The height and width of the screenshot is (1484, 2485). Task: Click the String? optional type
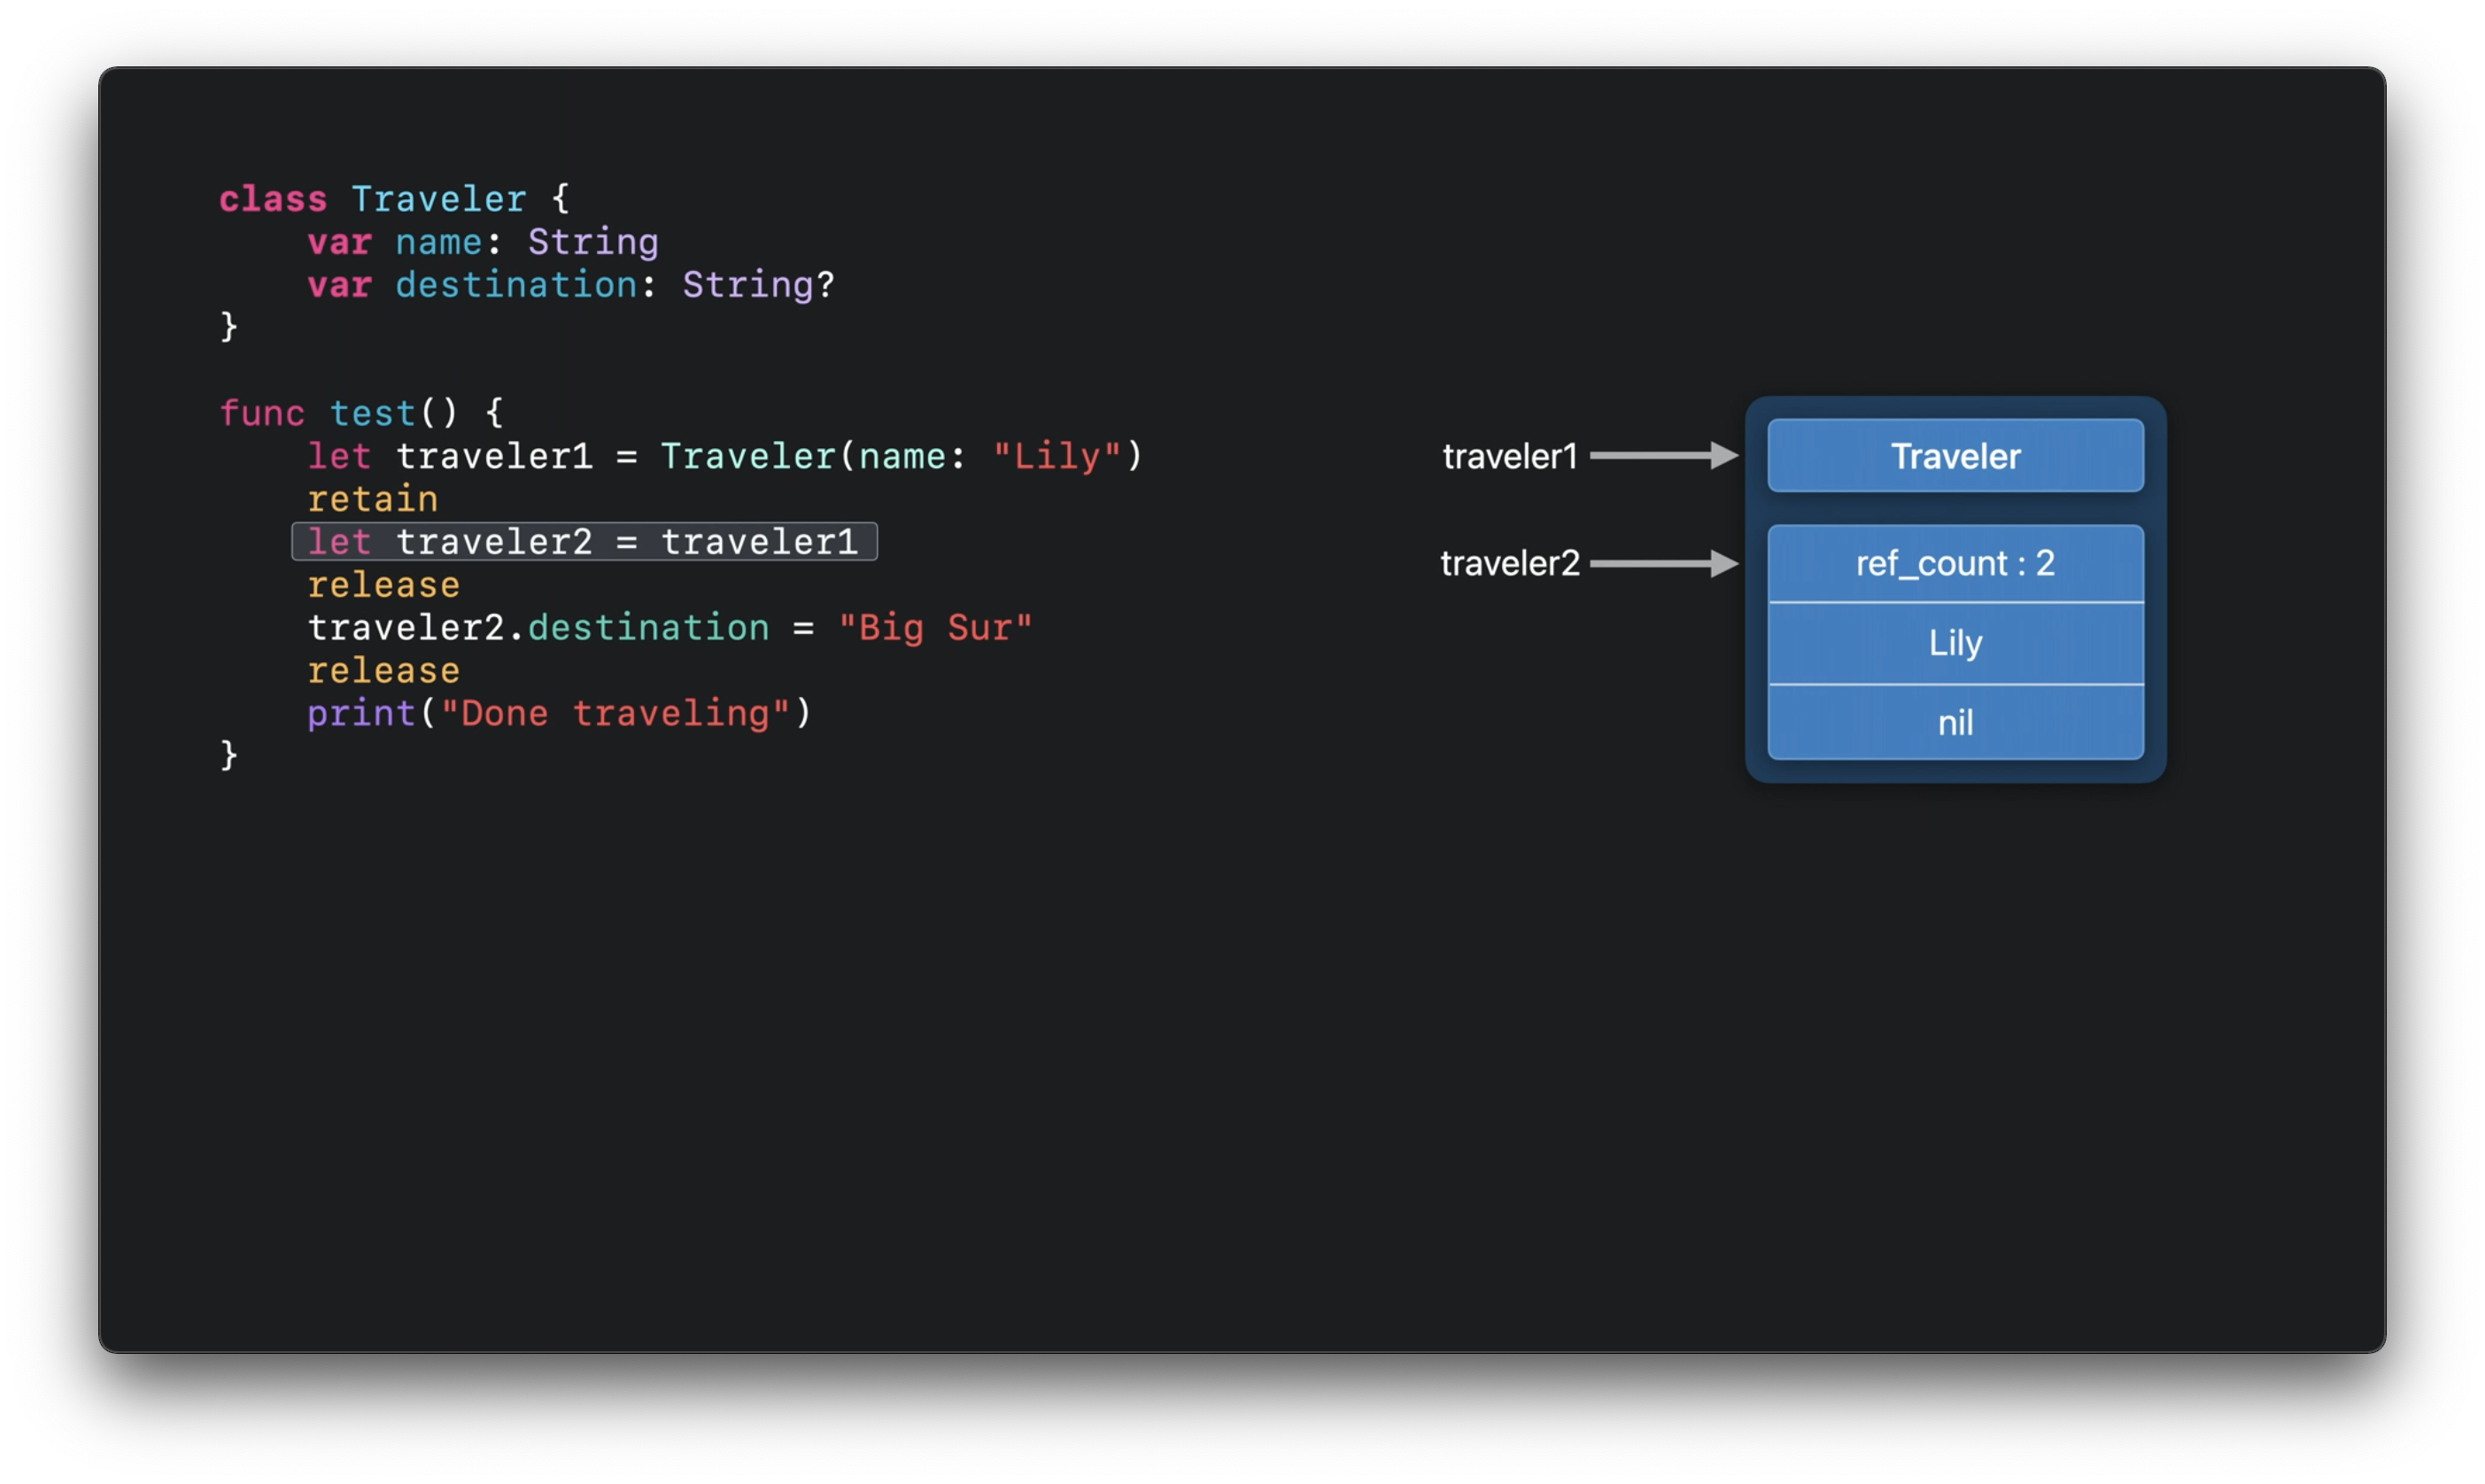coord(757,285)
